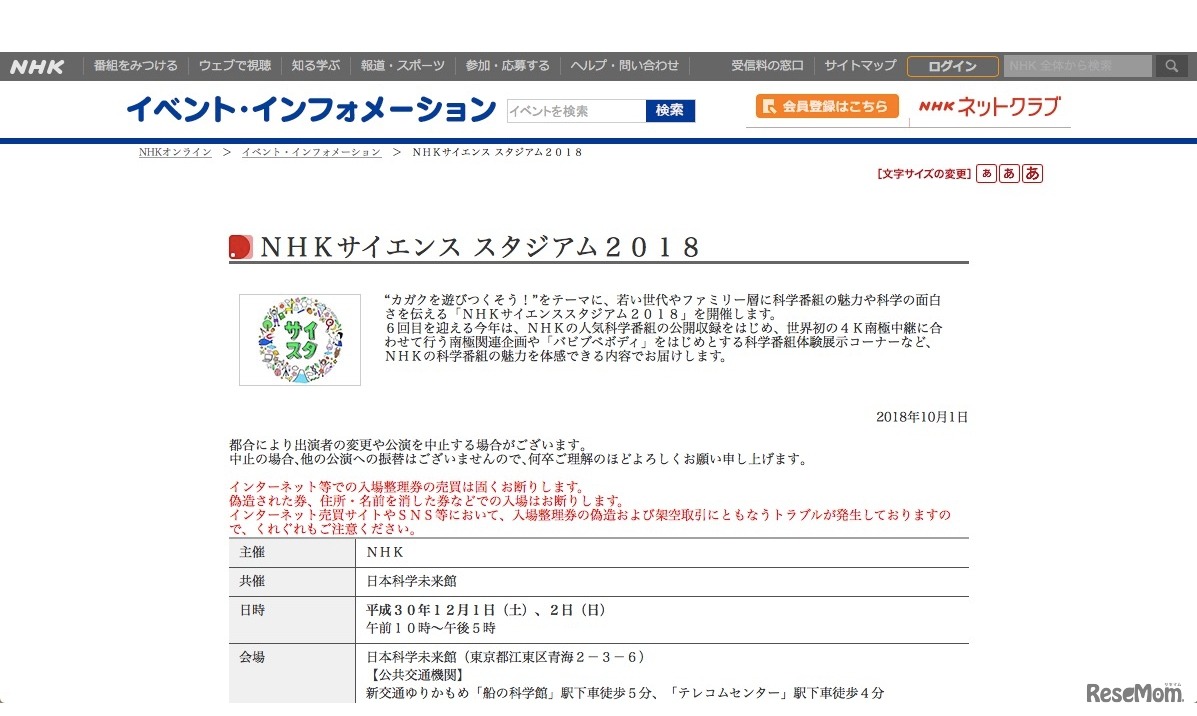Go to 受信料の窓口 page
Screen dimensions: 1197x716
(x=767, y=66)
